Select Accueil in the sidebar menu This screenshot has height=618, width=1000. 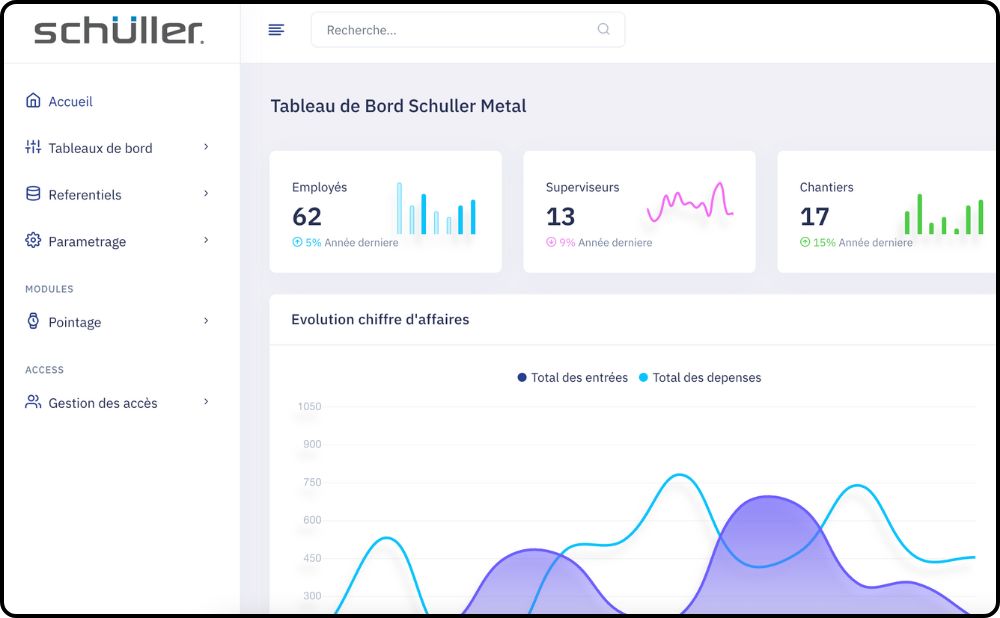pyautogui.click(x=71, y=101)
